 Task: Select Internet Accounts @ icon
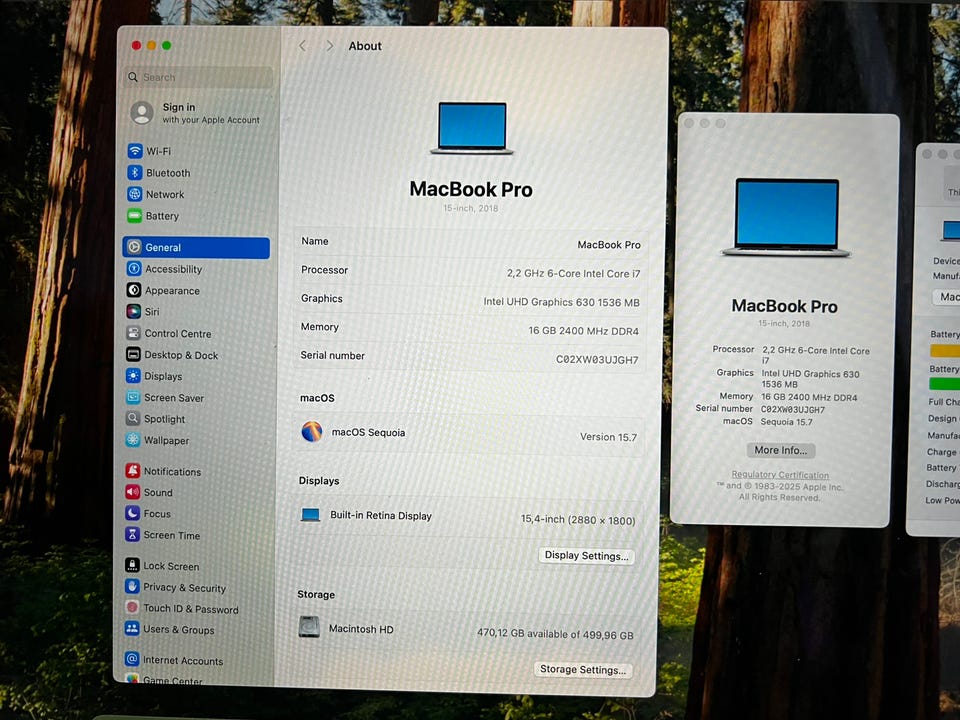click(x=132, y=659)
